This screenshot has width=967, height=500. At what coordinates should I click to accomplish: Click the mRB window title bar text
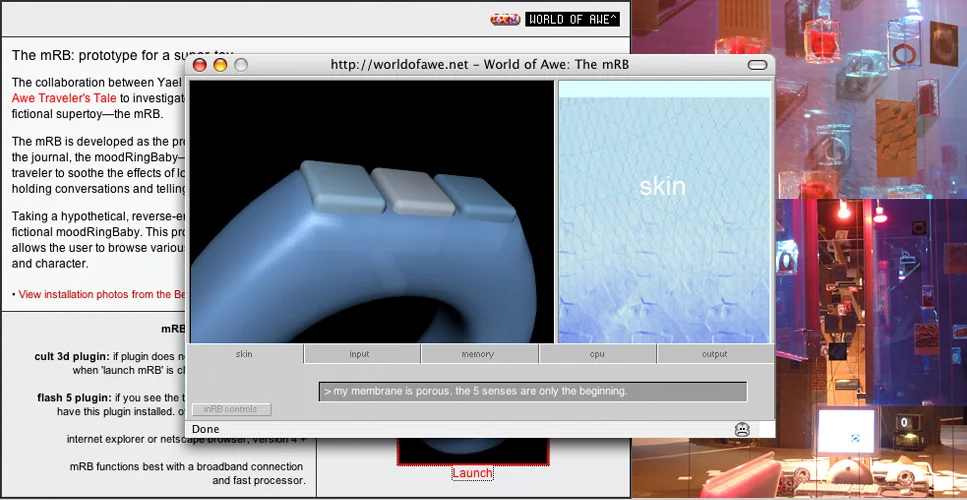coord(480,65)
